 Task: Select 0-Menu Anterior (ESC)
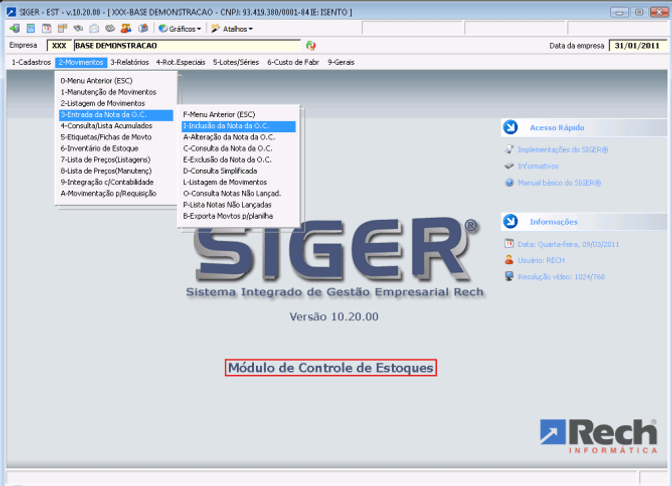[x=116, y=81]
